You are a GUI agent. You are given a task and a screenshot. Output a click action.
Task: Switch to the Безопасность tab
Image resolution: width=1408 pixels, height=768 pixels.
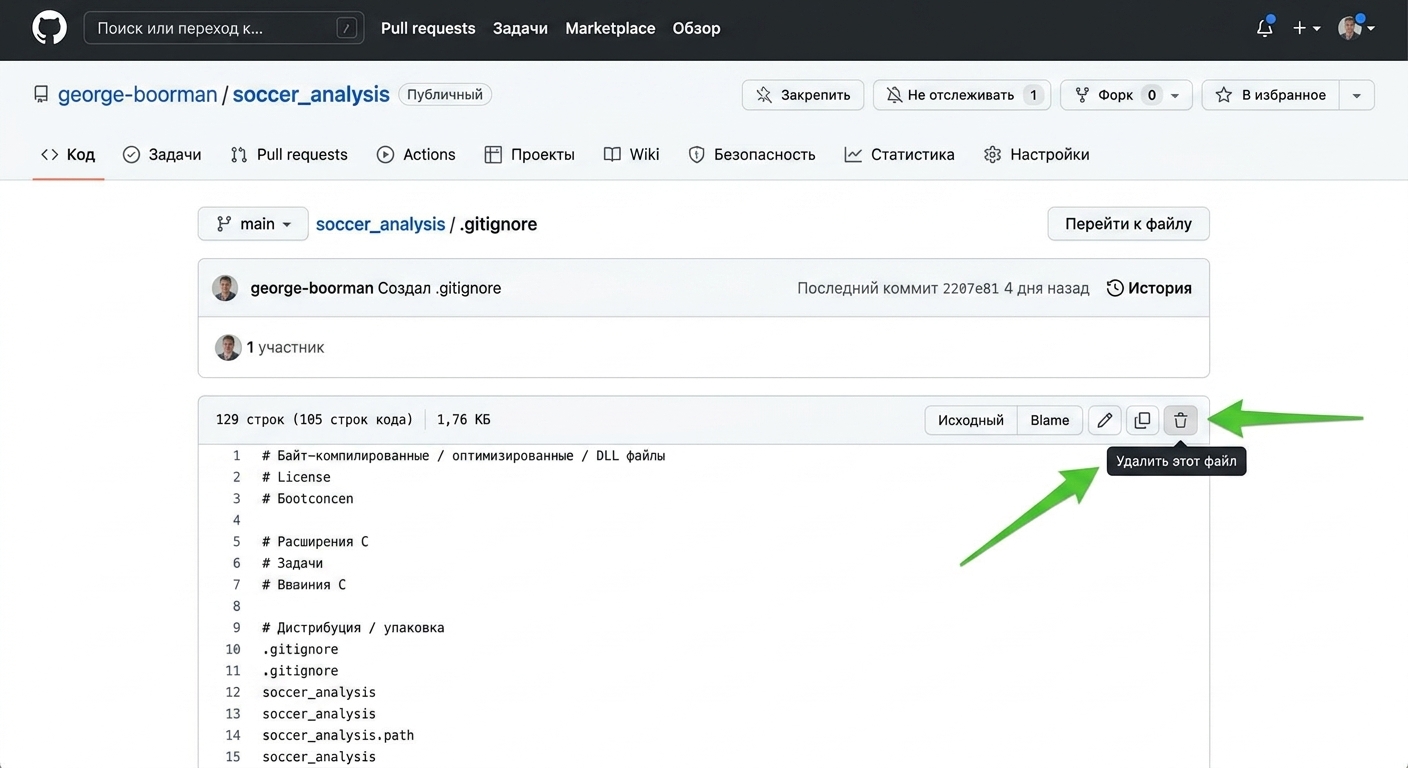[752, 154]
